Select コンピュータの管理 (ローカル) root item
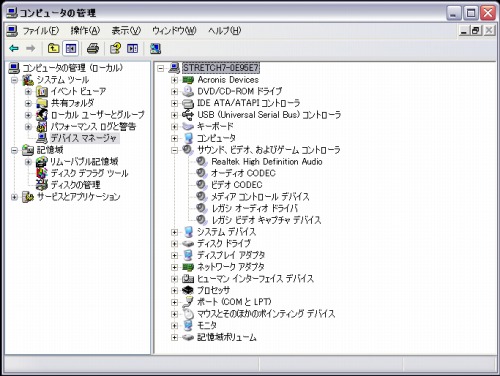The height and width of the screenshot is (376, 500). coord(72,68)
